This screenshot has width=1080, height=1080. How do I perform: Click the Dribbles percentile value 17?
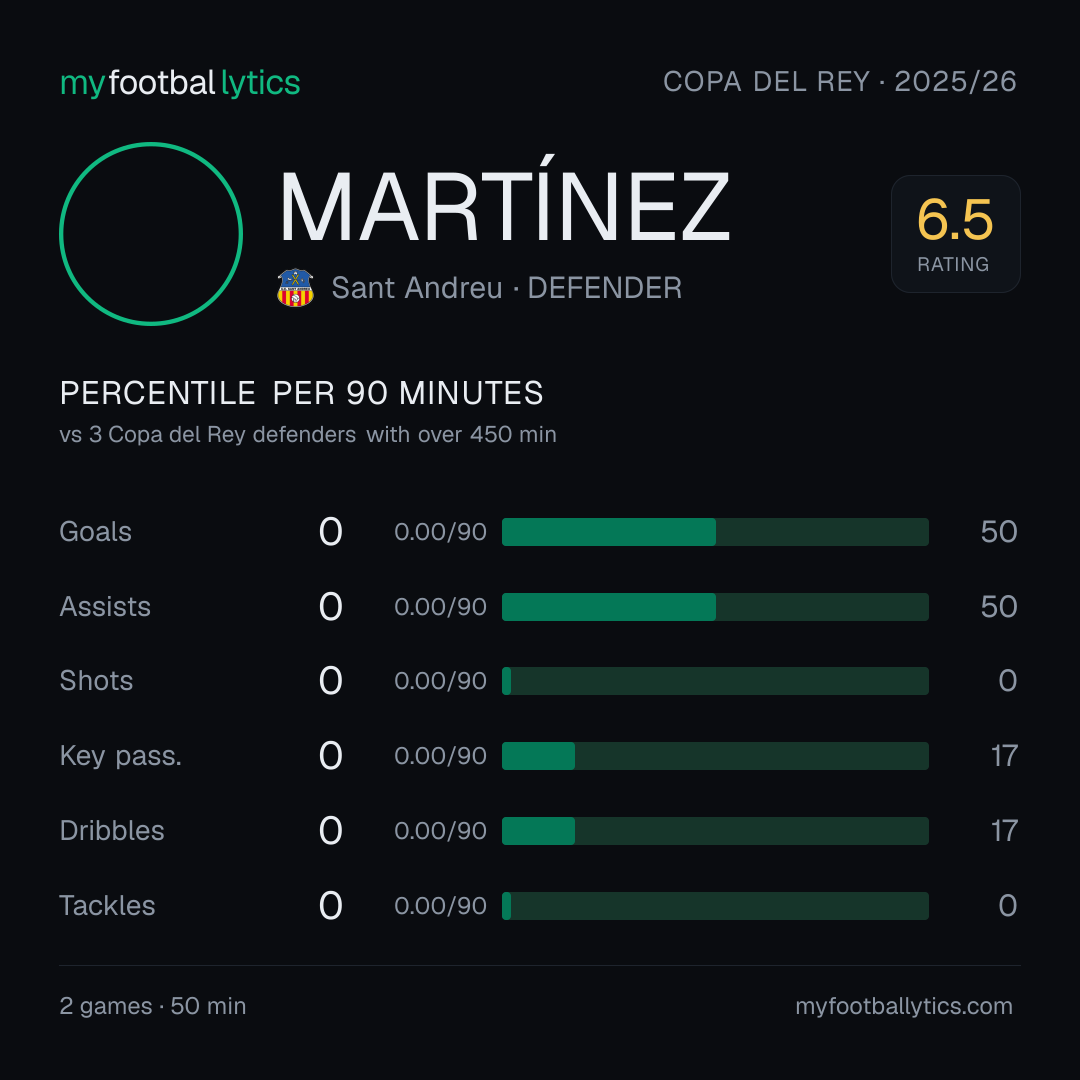1004,831
